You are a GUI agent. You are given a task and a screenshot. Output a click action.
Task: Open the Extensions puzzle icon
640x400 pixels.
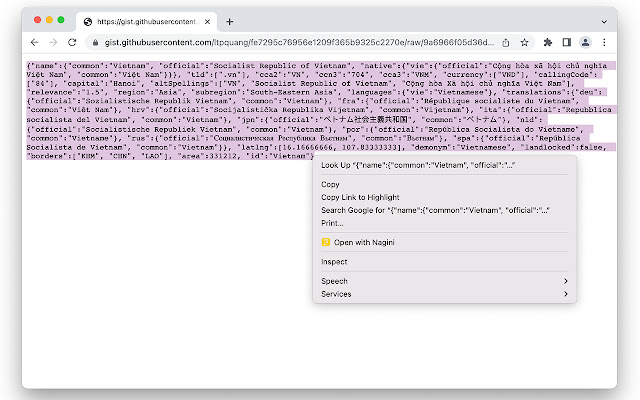(x=549, y=43)
